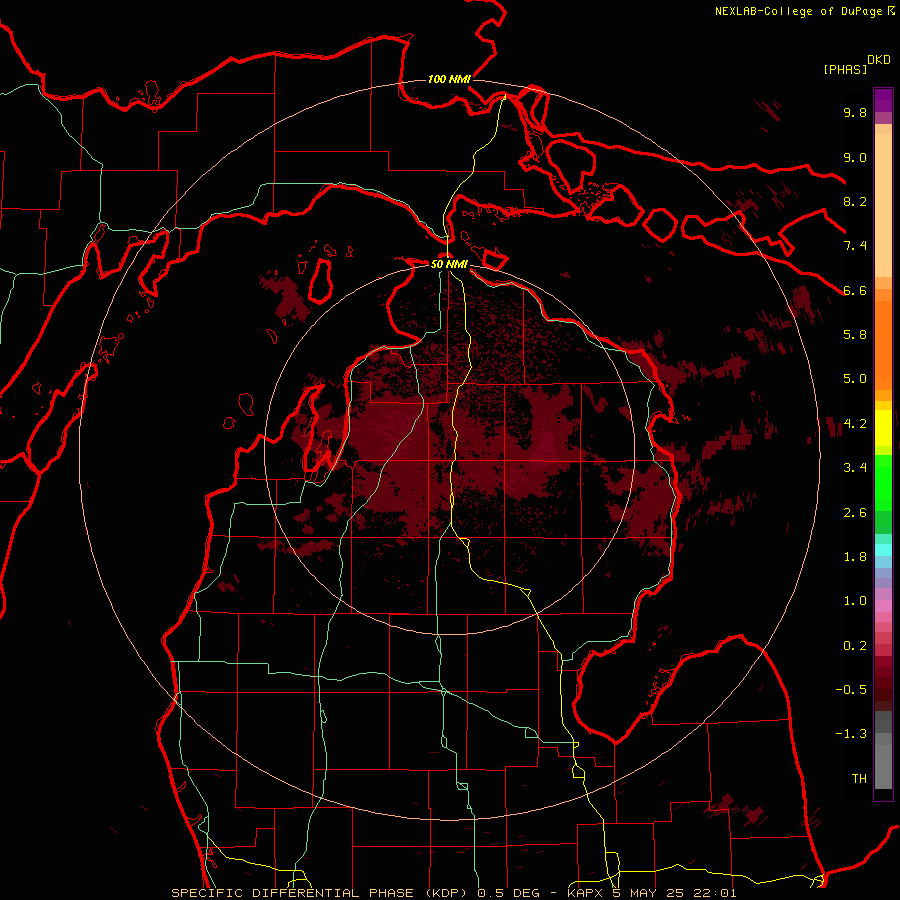The image size is (900, 900).
Task: Click the 6.6 value on the color scale
Action: click(x=855, y=290)
